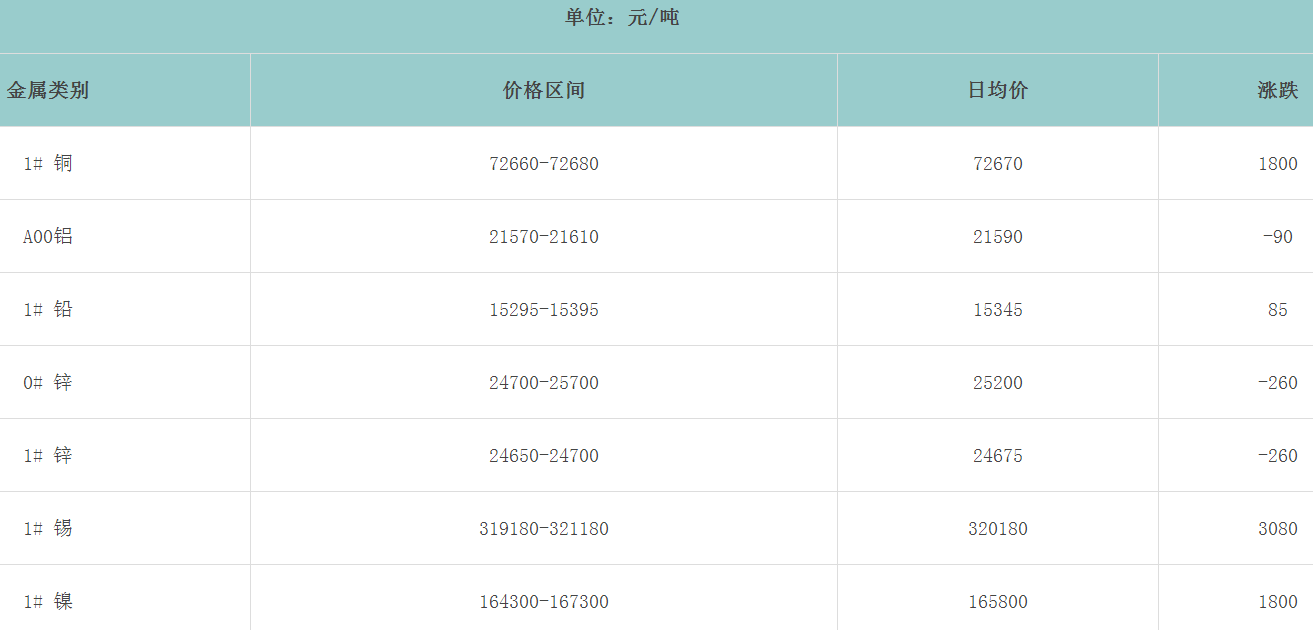1313x630 pixels.
Task: Click the 价格区间 column header
Action: (x=543, y=90)
